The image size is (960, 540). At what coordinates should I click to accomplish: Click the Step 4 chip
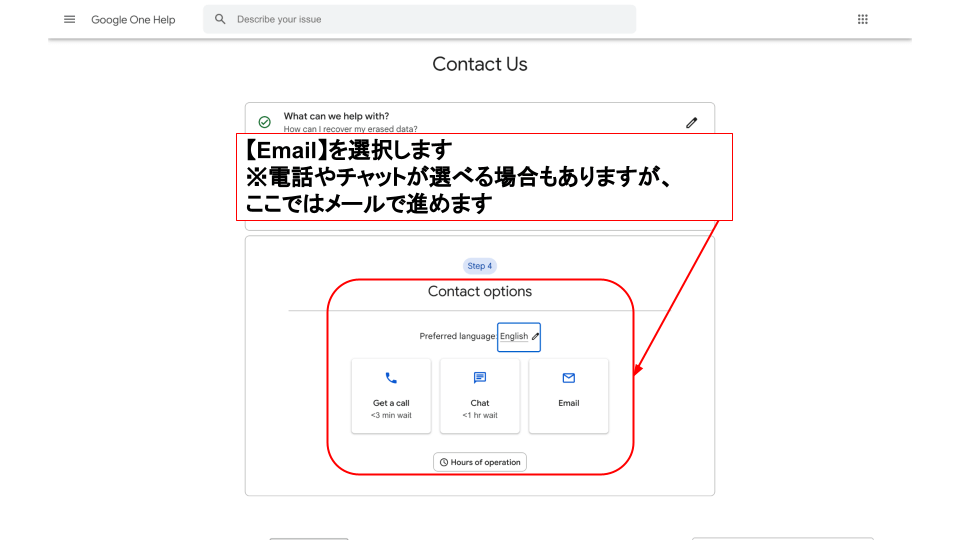pos(480,266)
